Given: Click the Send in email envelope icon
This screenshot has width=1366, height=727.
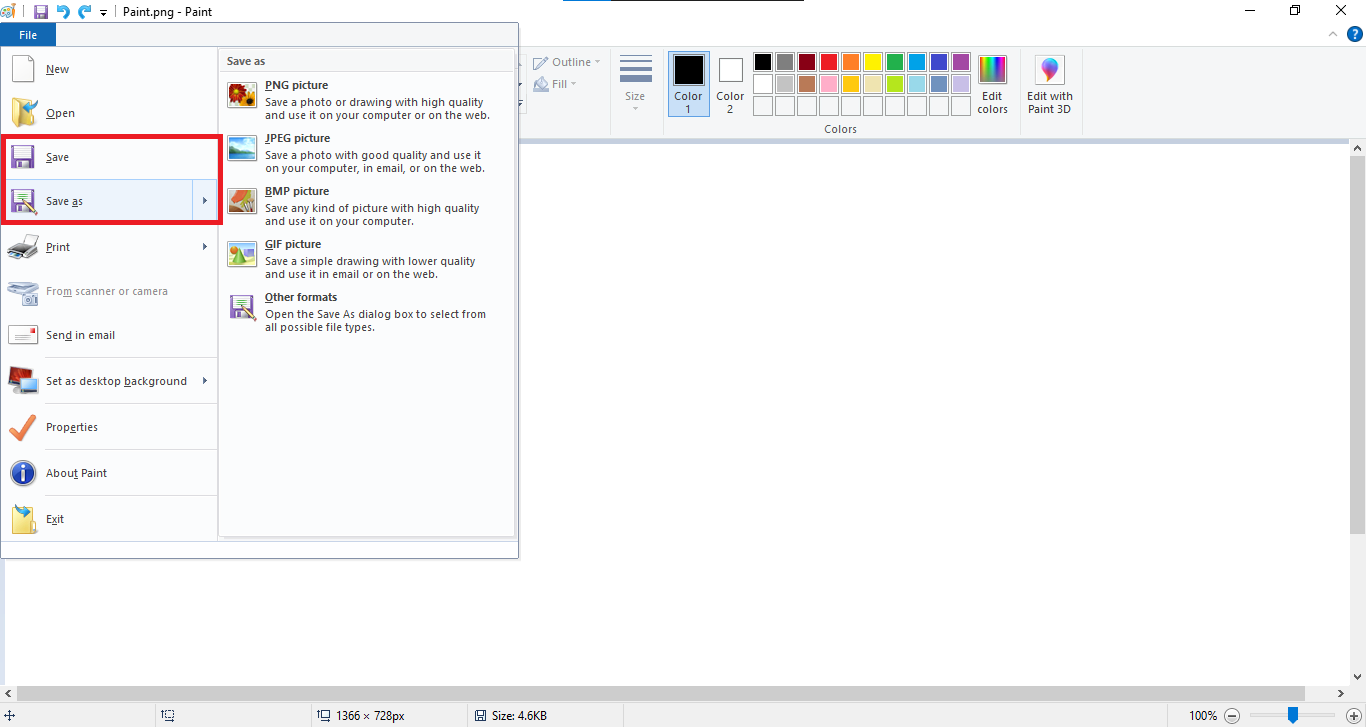Looking at the screenshot, I should click(x=23, y=335).
